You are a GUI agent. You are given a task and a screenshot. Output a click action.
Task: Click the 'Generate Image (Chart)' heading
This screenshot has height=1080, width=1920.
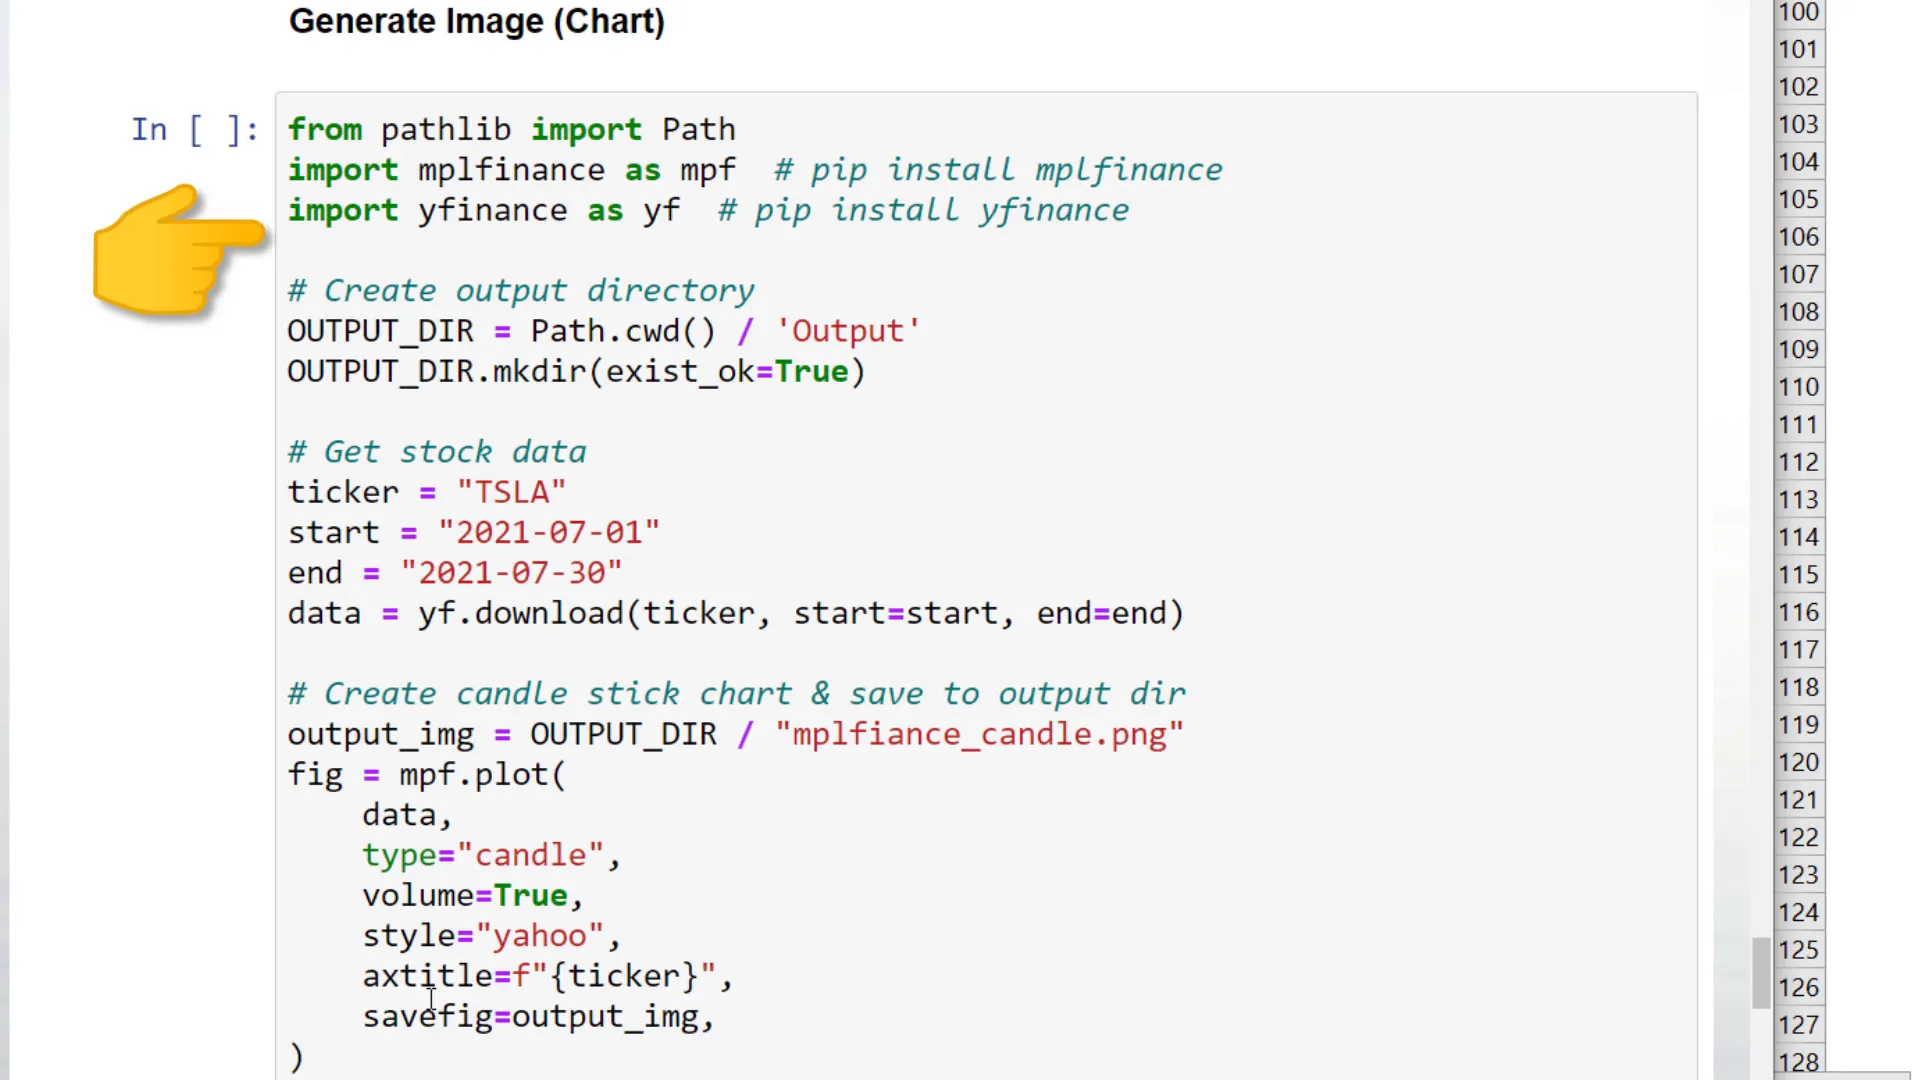(x=477, y=22)
